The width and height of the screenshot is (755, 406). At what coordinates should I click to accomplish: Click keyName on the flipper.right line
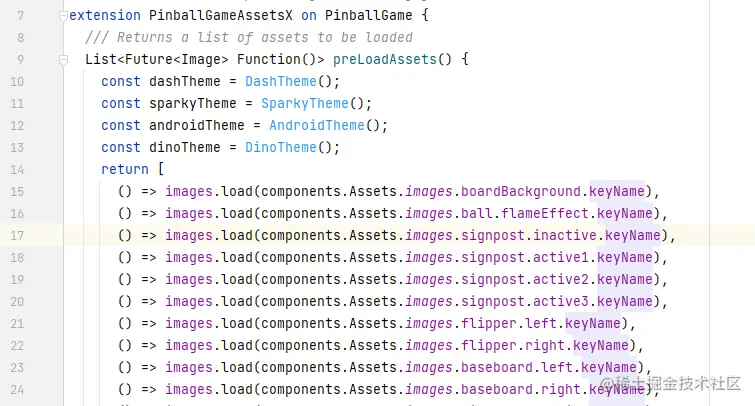[x=600, y=345]
